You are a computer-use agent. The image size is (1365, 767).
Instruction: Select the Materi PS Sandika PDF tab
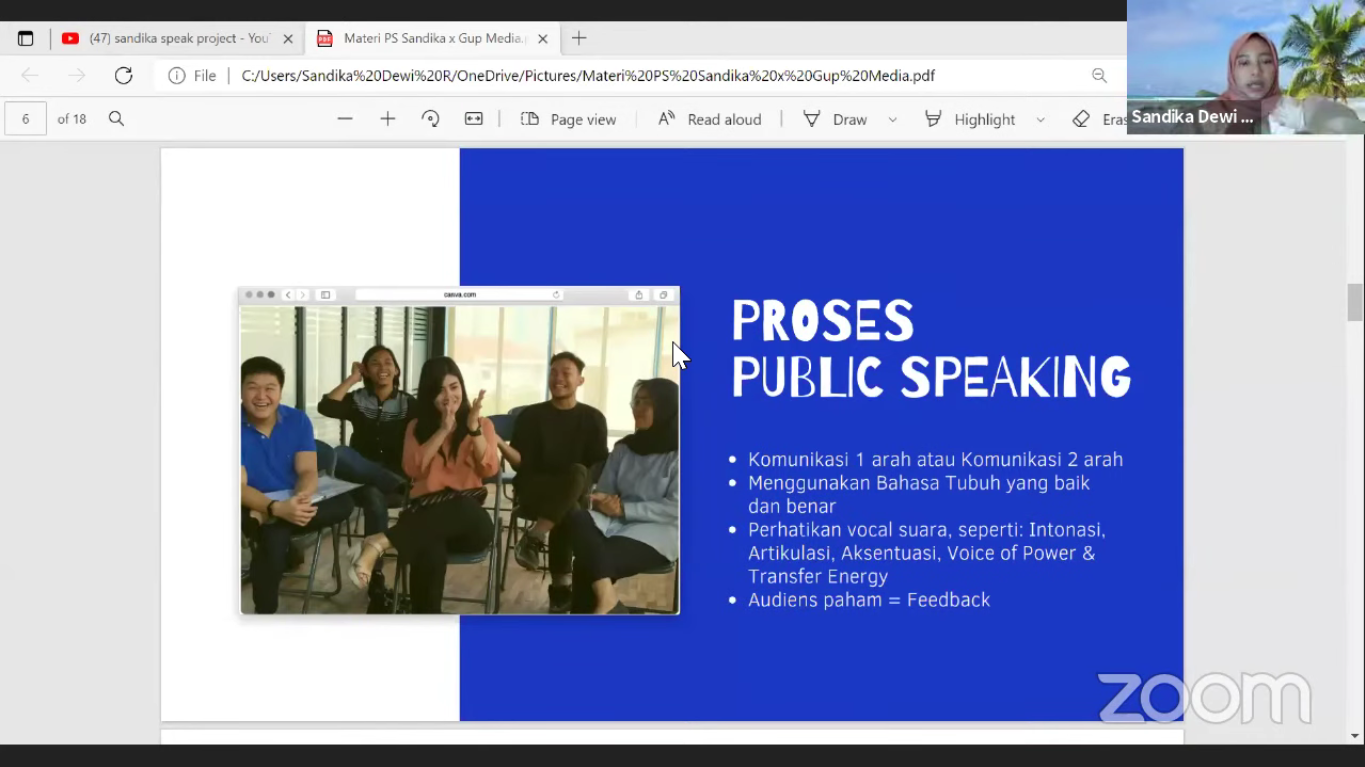[432, 39]
